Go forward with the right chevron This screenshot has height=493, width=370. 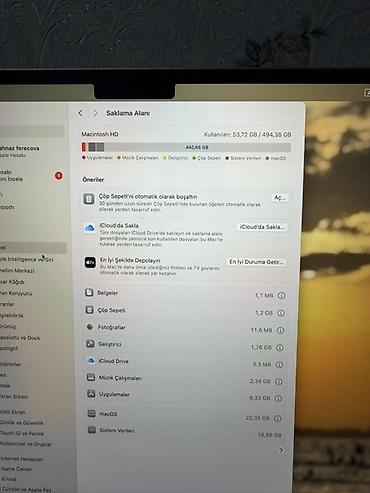click(x=95, y=113)
